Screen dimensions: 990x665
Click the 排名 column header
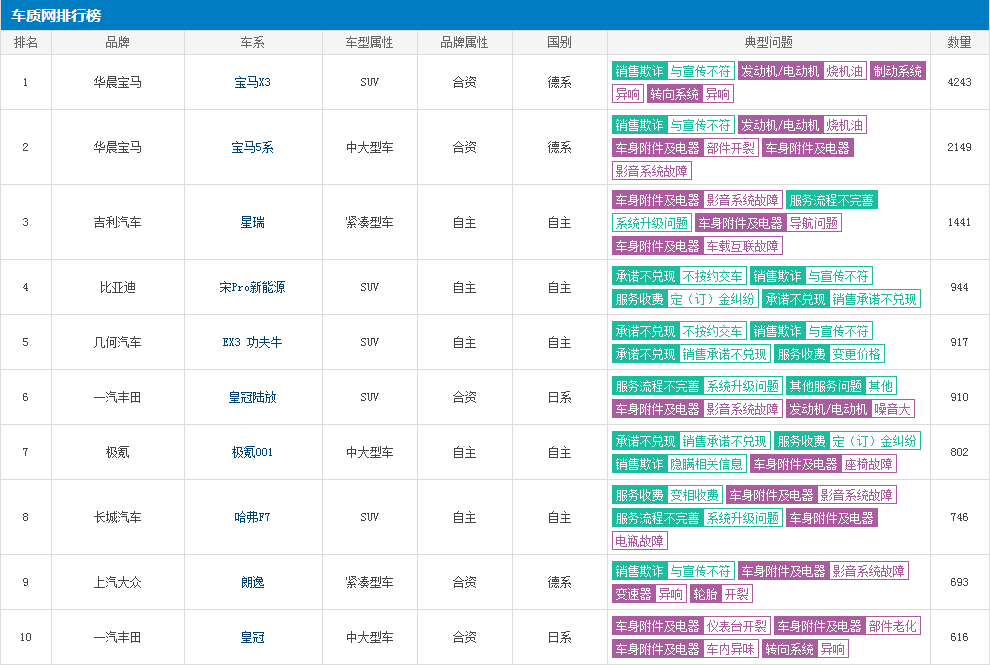pyautogui.click(x=26, y=42)
